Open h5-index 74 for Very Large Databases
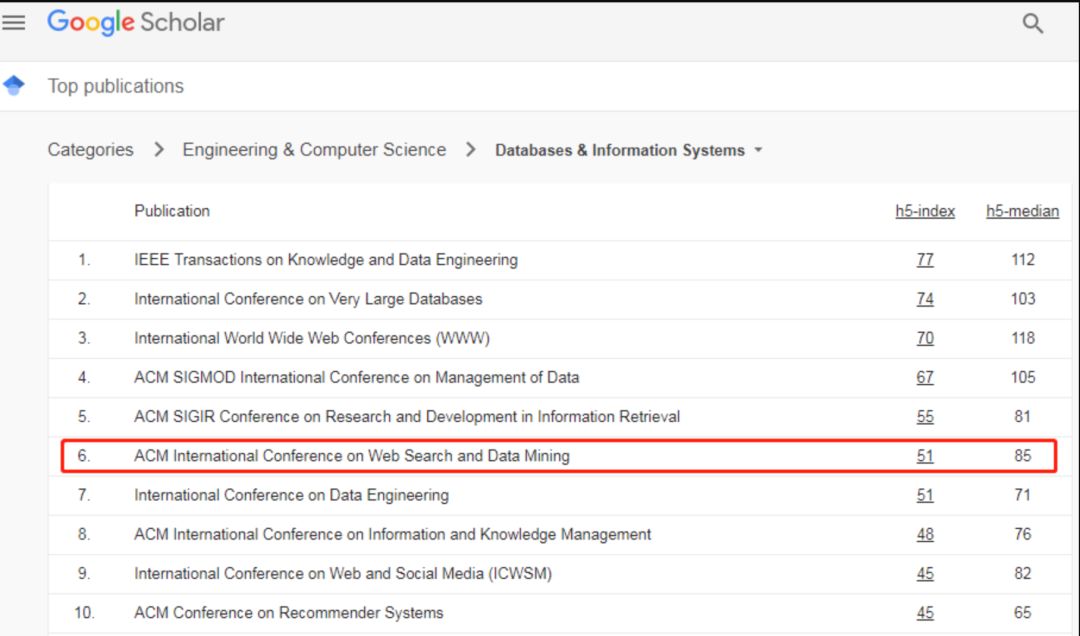 (925, 299)
